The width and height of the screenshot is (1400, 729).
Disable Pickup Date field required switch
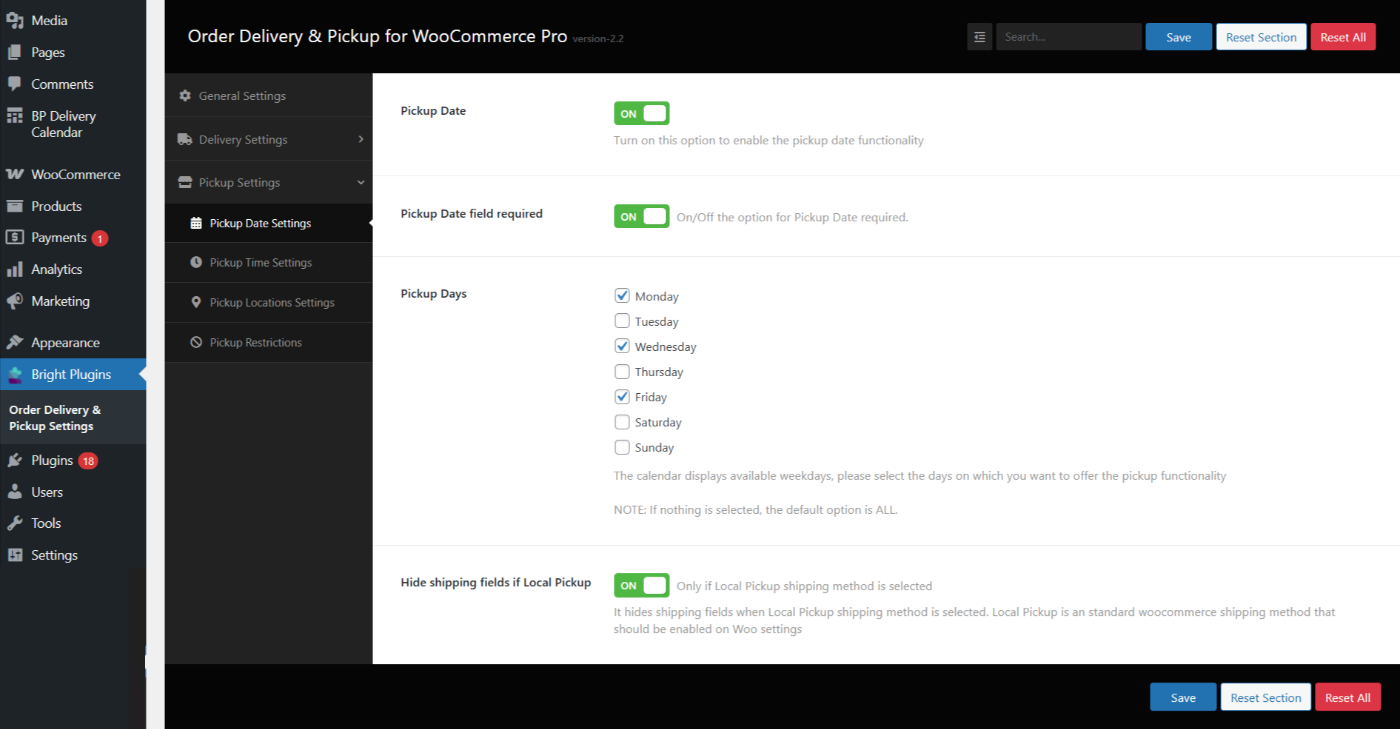tap(641, 216)
